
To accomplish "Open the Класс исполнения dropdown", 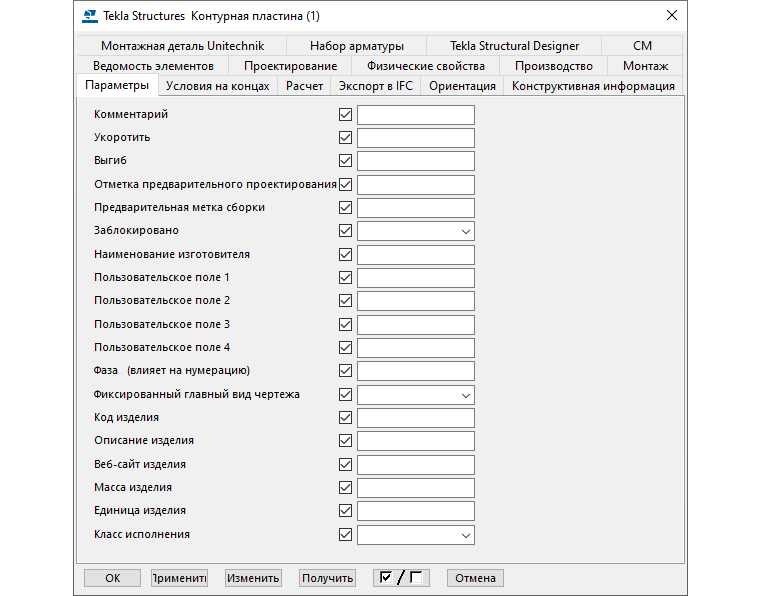I will pos(416,535).
